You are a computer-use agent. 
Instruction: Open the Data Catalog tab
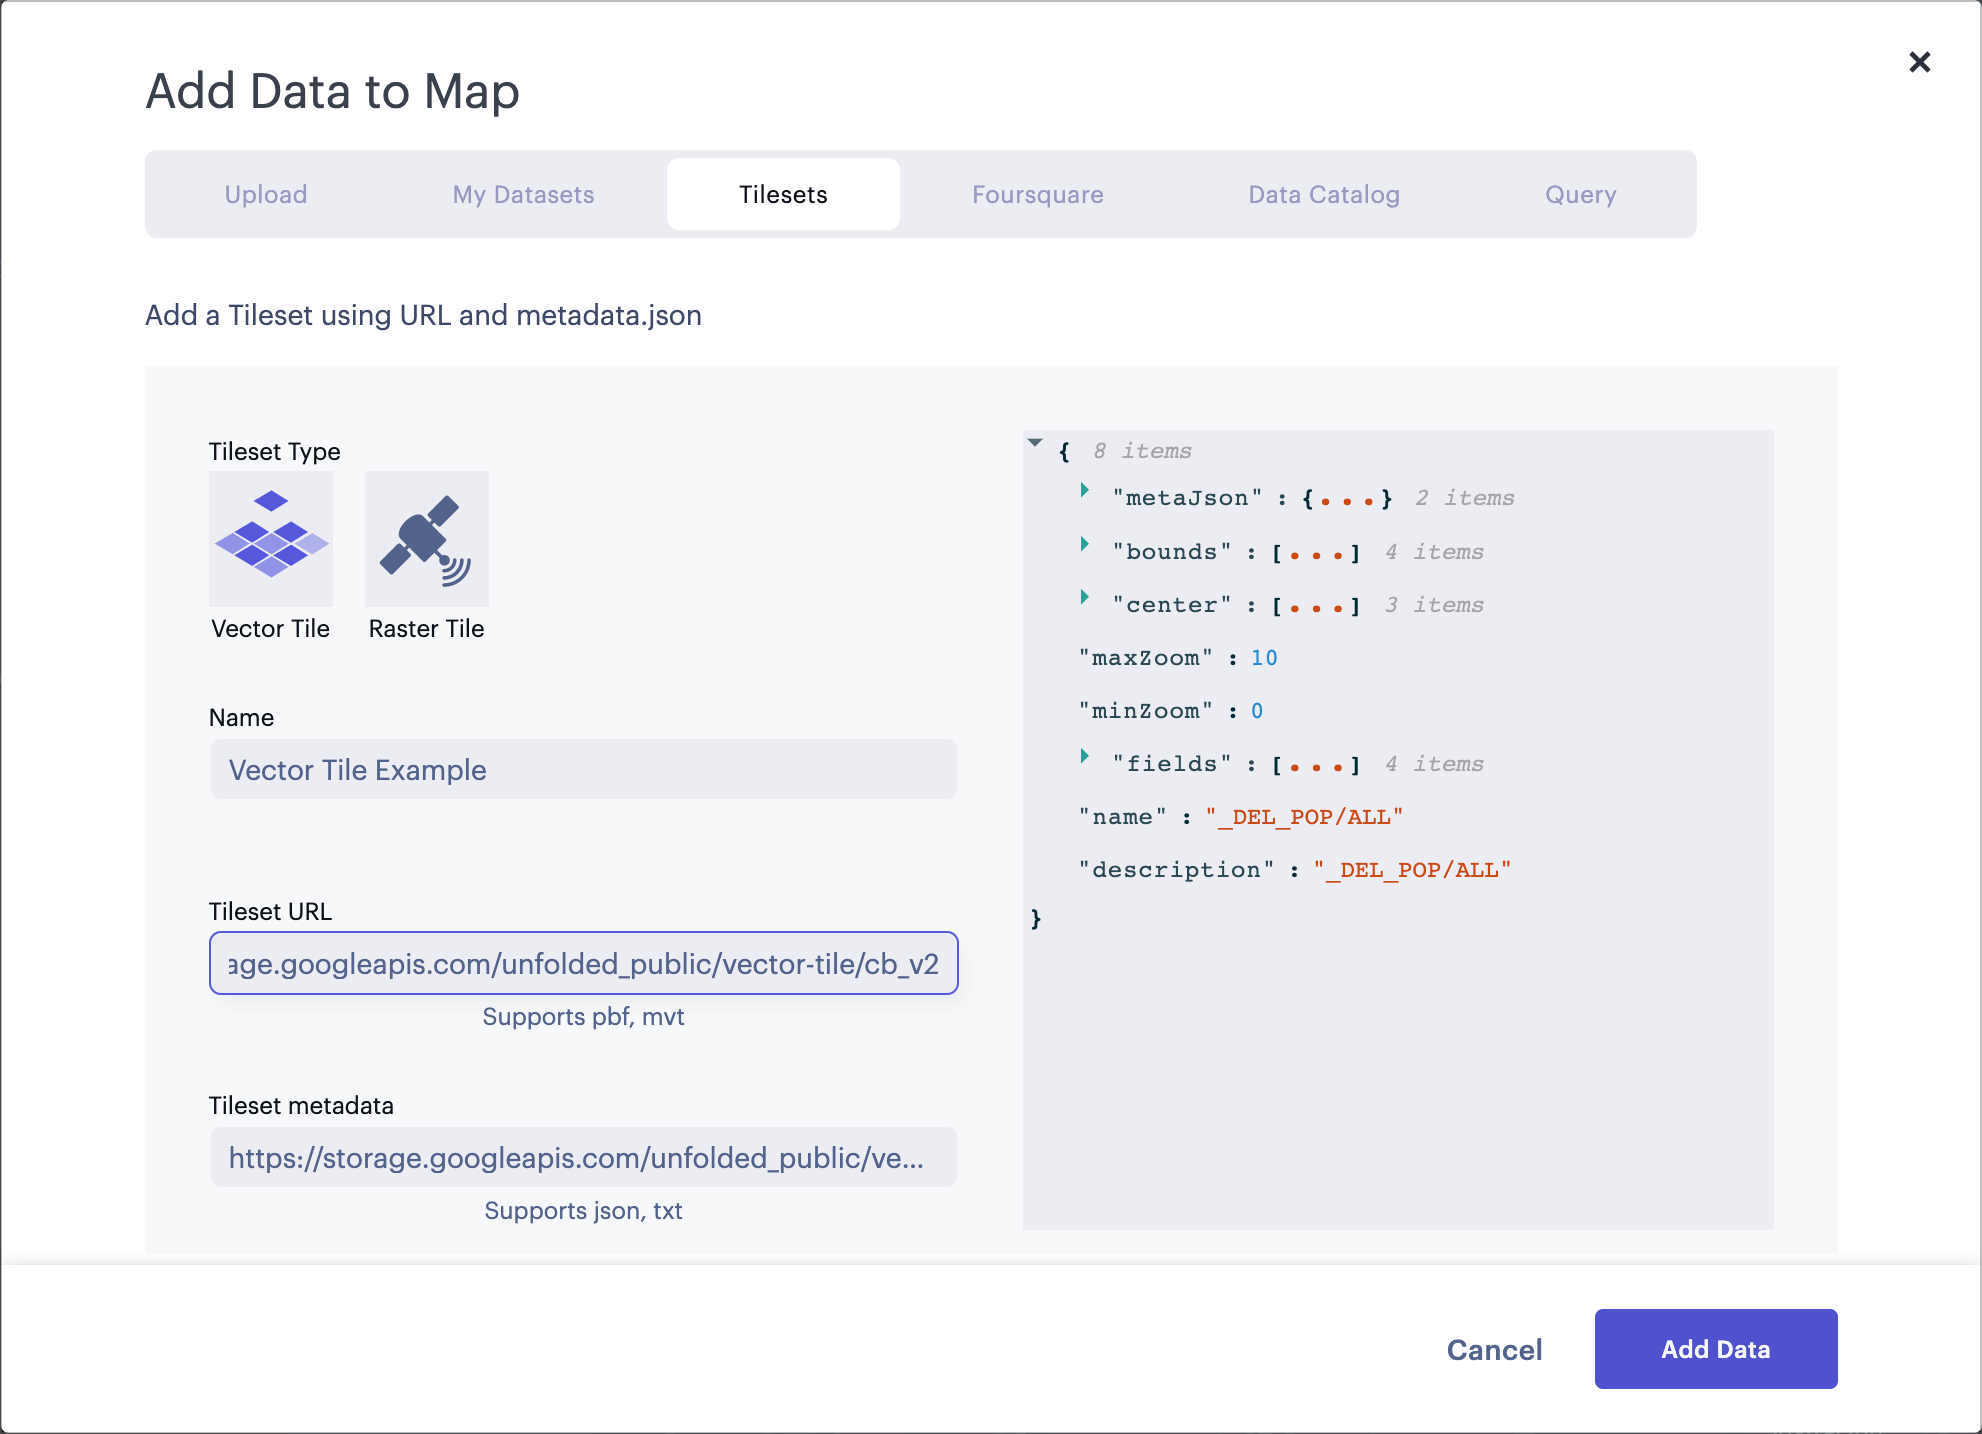(1323, 194)
